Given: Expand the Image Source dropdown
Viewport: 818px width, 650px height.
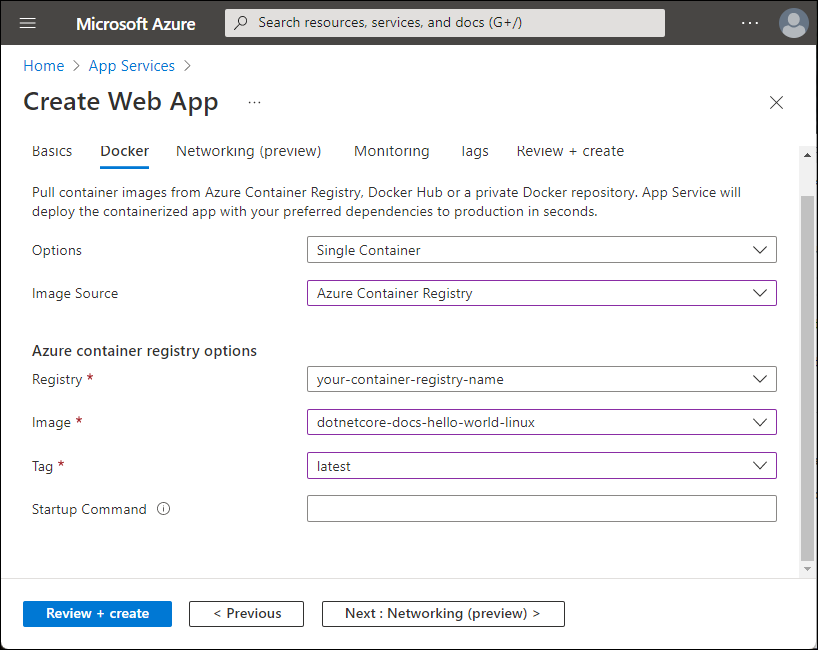Looking at the screenshot, I should pyautogui.click(x=541, y=293).
